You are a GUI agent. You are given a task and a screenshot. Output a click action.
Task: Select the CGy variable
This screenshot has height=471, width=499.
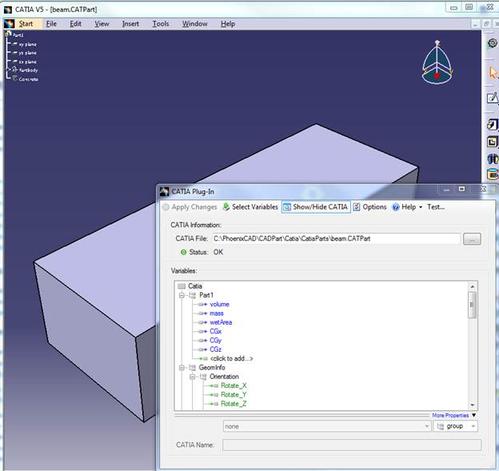tap(216, 340)
